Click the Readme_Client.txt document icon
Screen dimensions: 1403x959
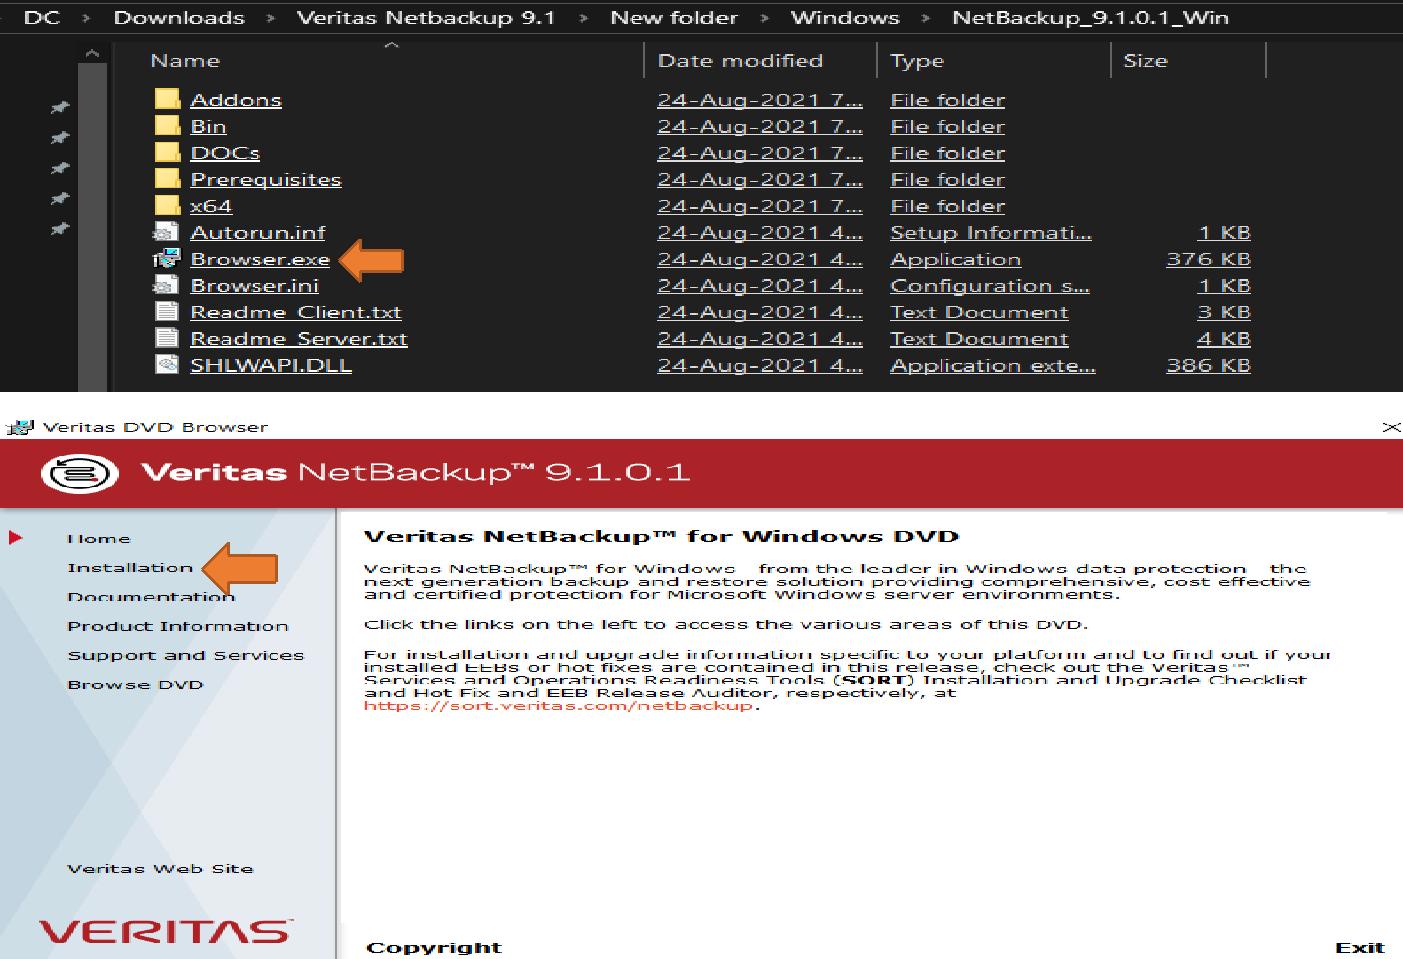(166, 312)
